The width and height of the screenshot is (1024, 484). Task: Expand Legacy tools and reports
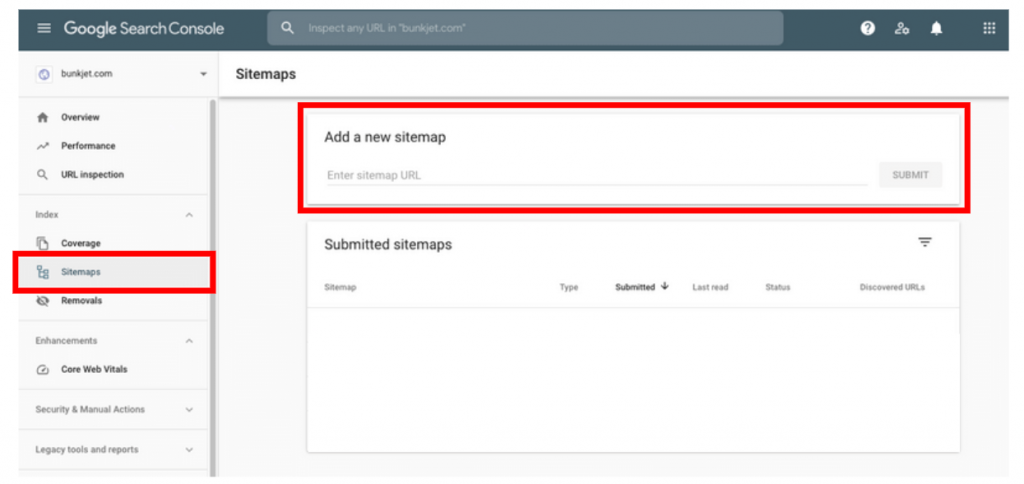point(189,450)
